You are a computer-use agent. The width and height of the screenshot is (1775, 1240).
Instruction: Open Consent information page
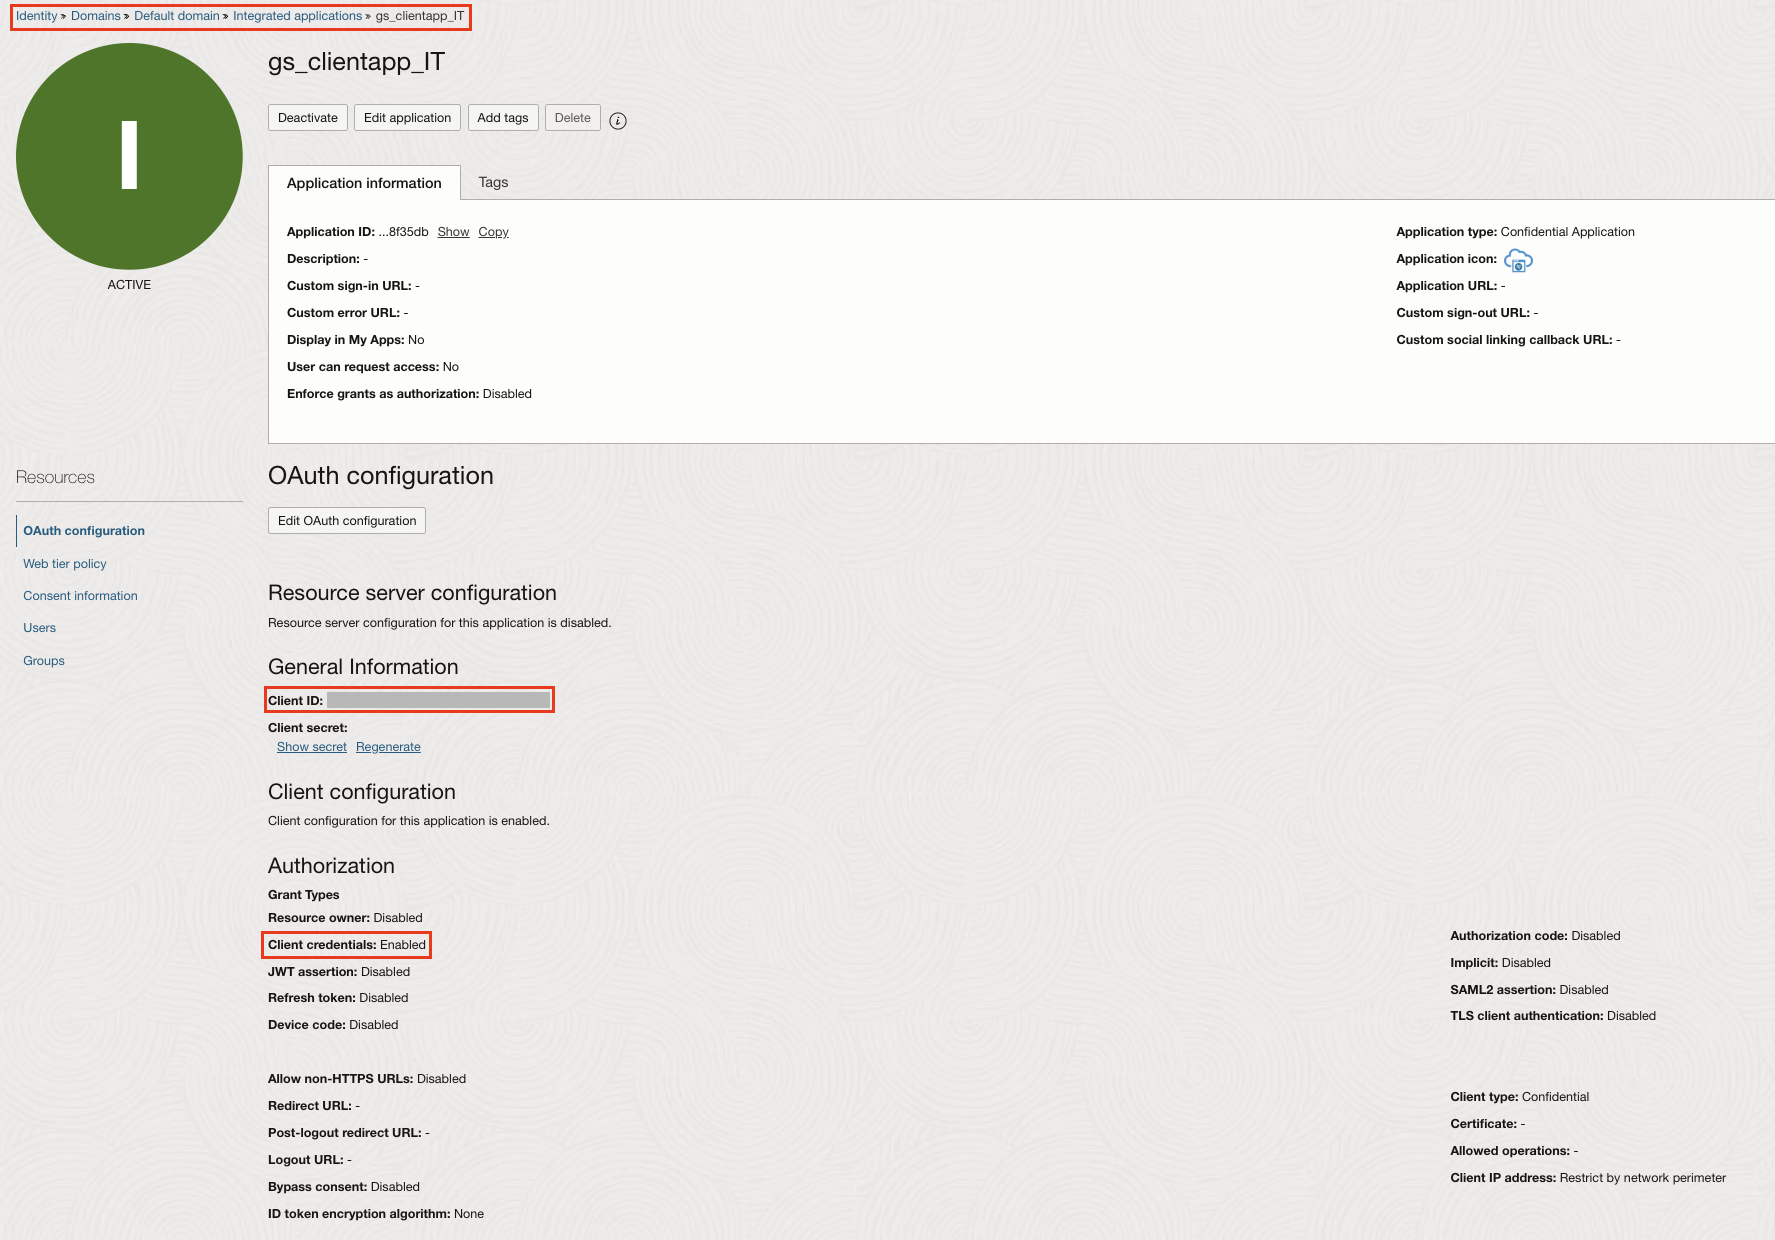[x=80, y=595]
